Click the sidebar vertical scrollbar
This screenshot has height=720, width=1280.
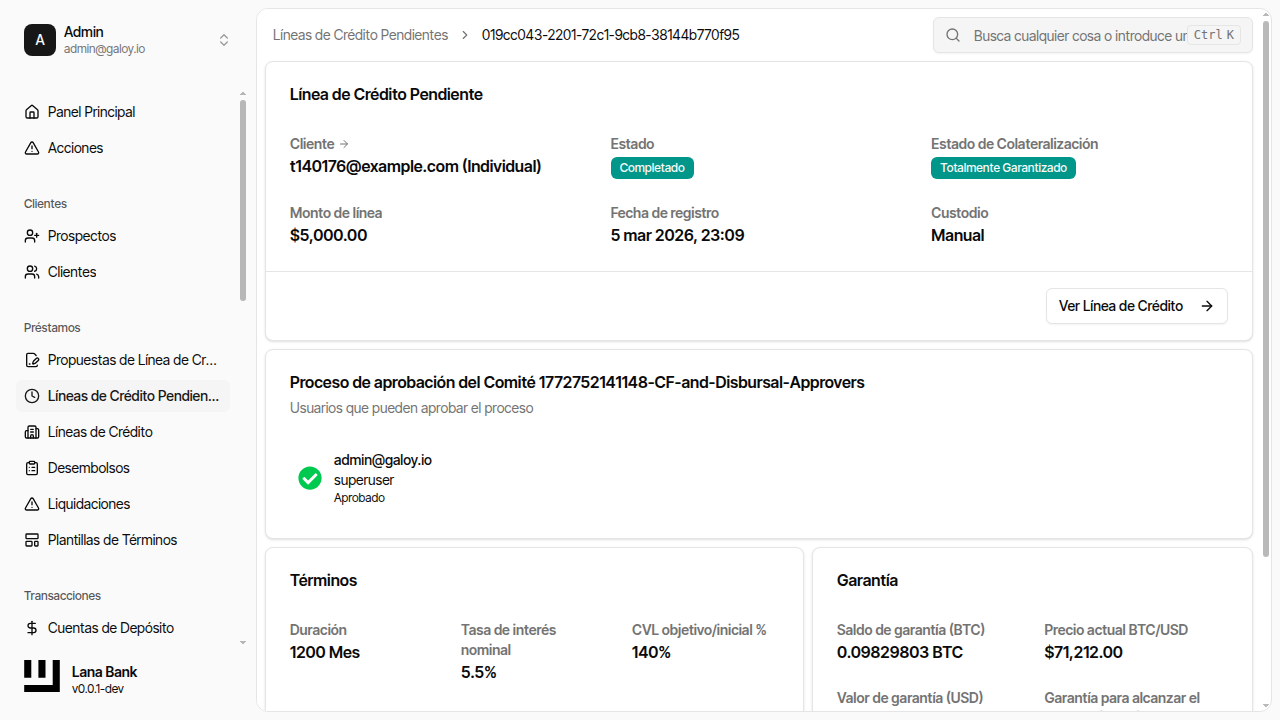point(243,200)
